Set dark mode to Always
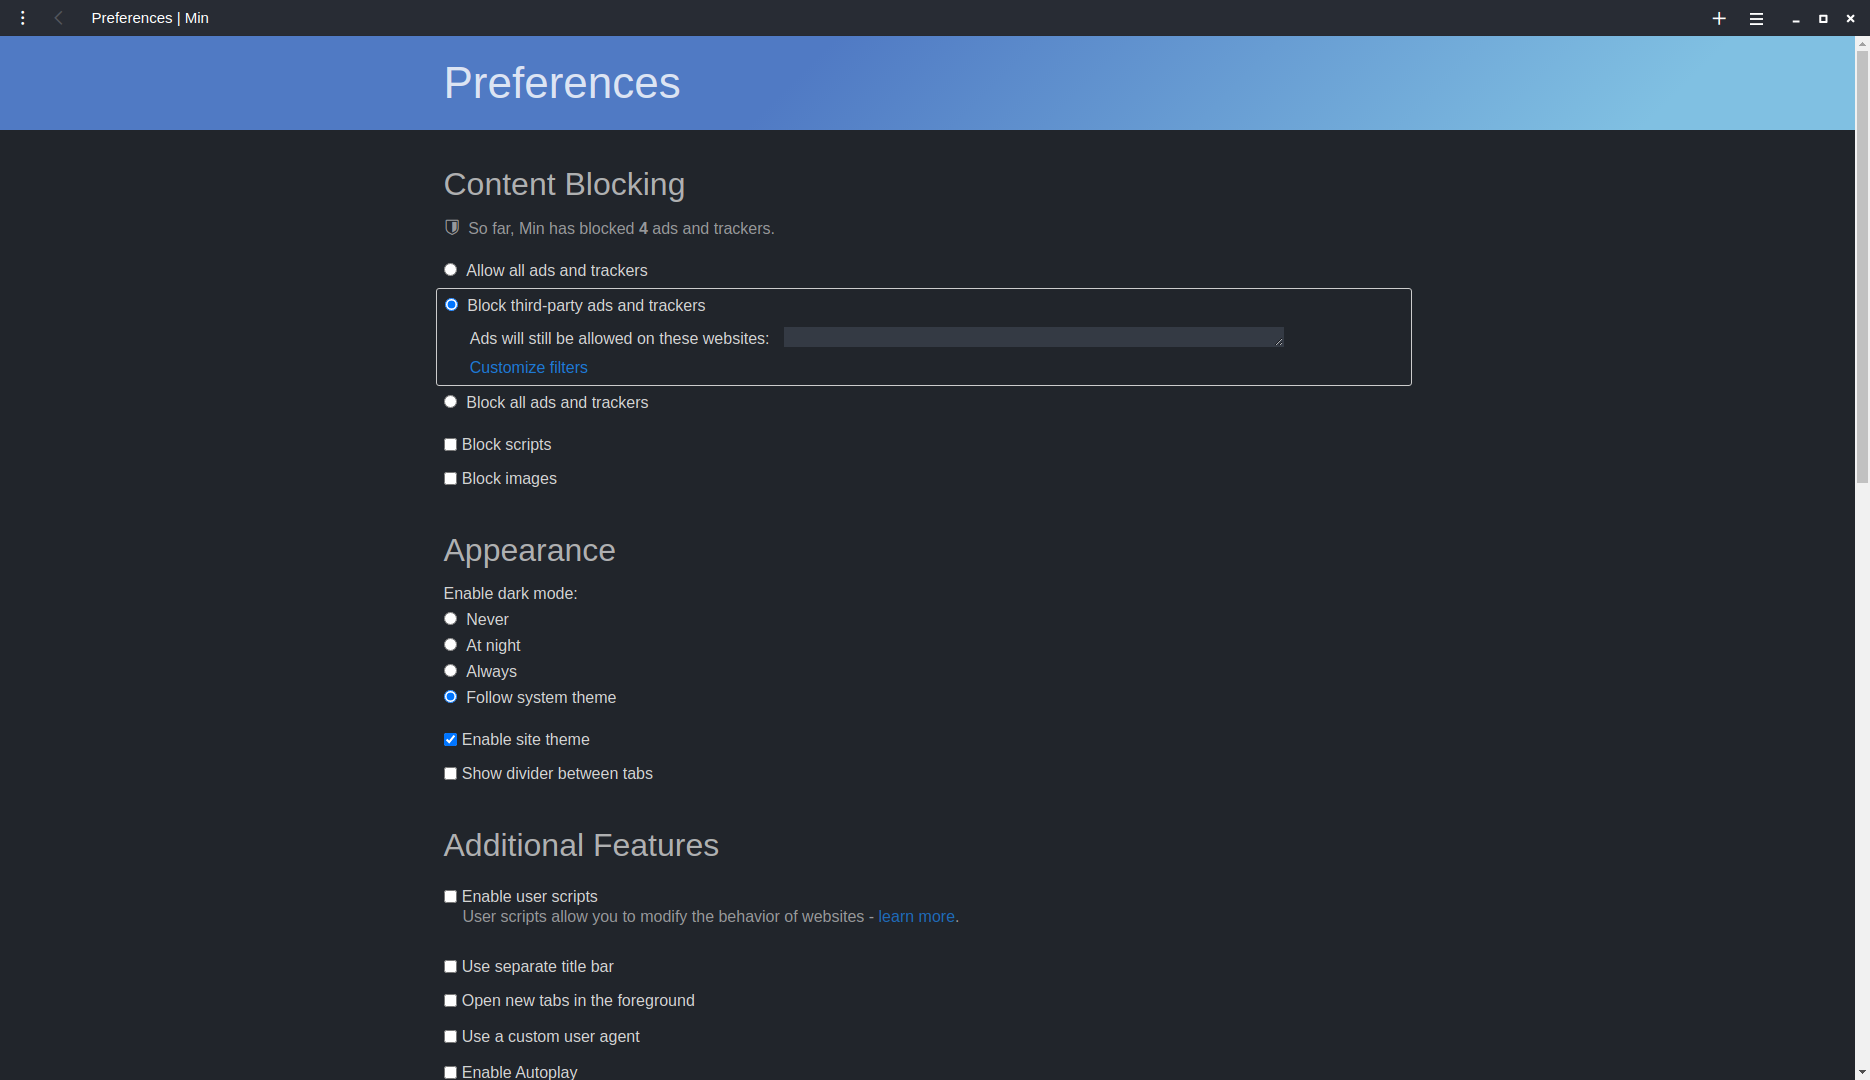 [450, 670]
